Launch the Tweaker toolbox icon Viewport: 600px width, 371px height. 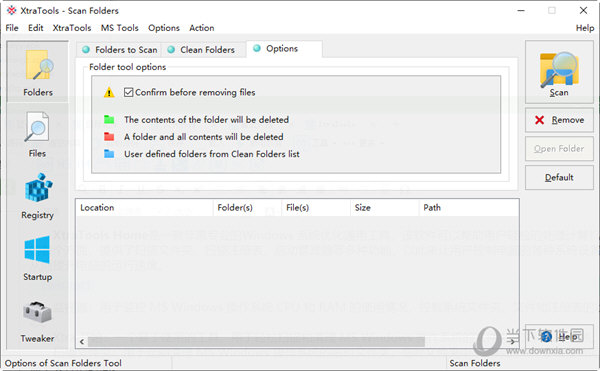(x=37, y=312)
